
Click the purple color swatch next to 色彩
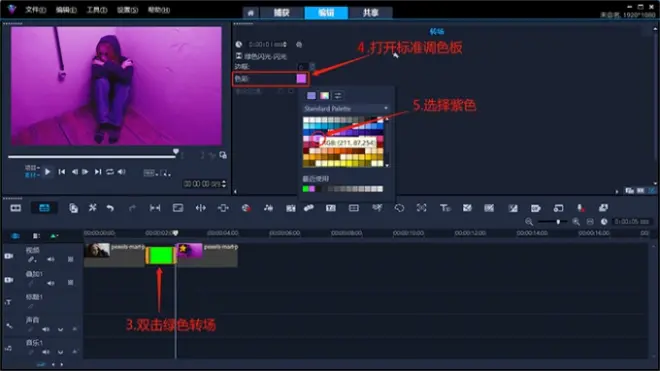coord(301,78)
